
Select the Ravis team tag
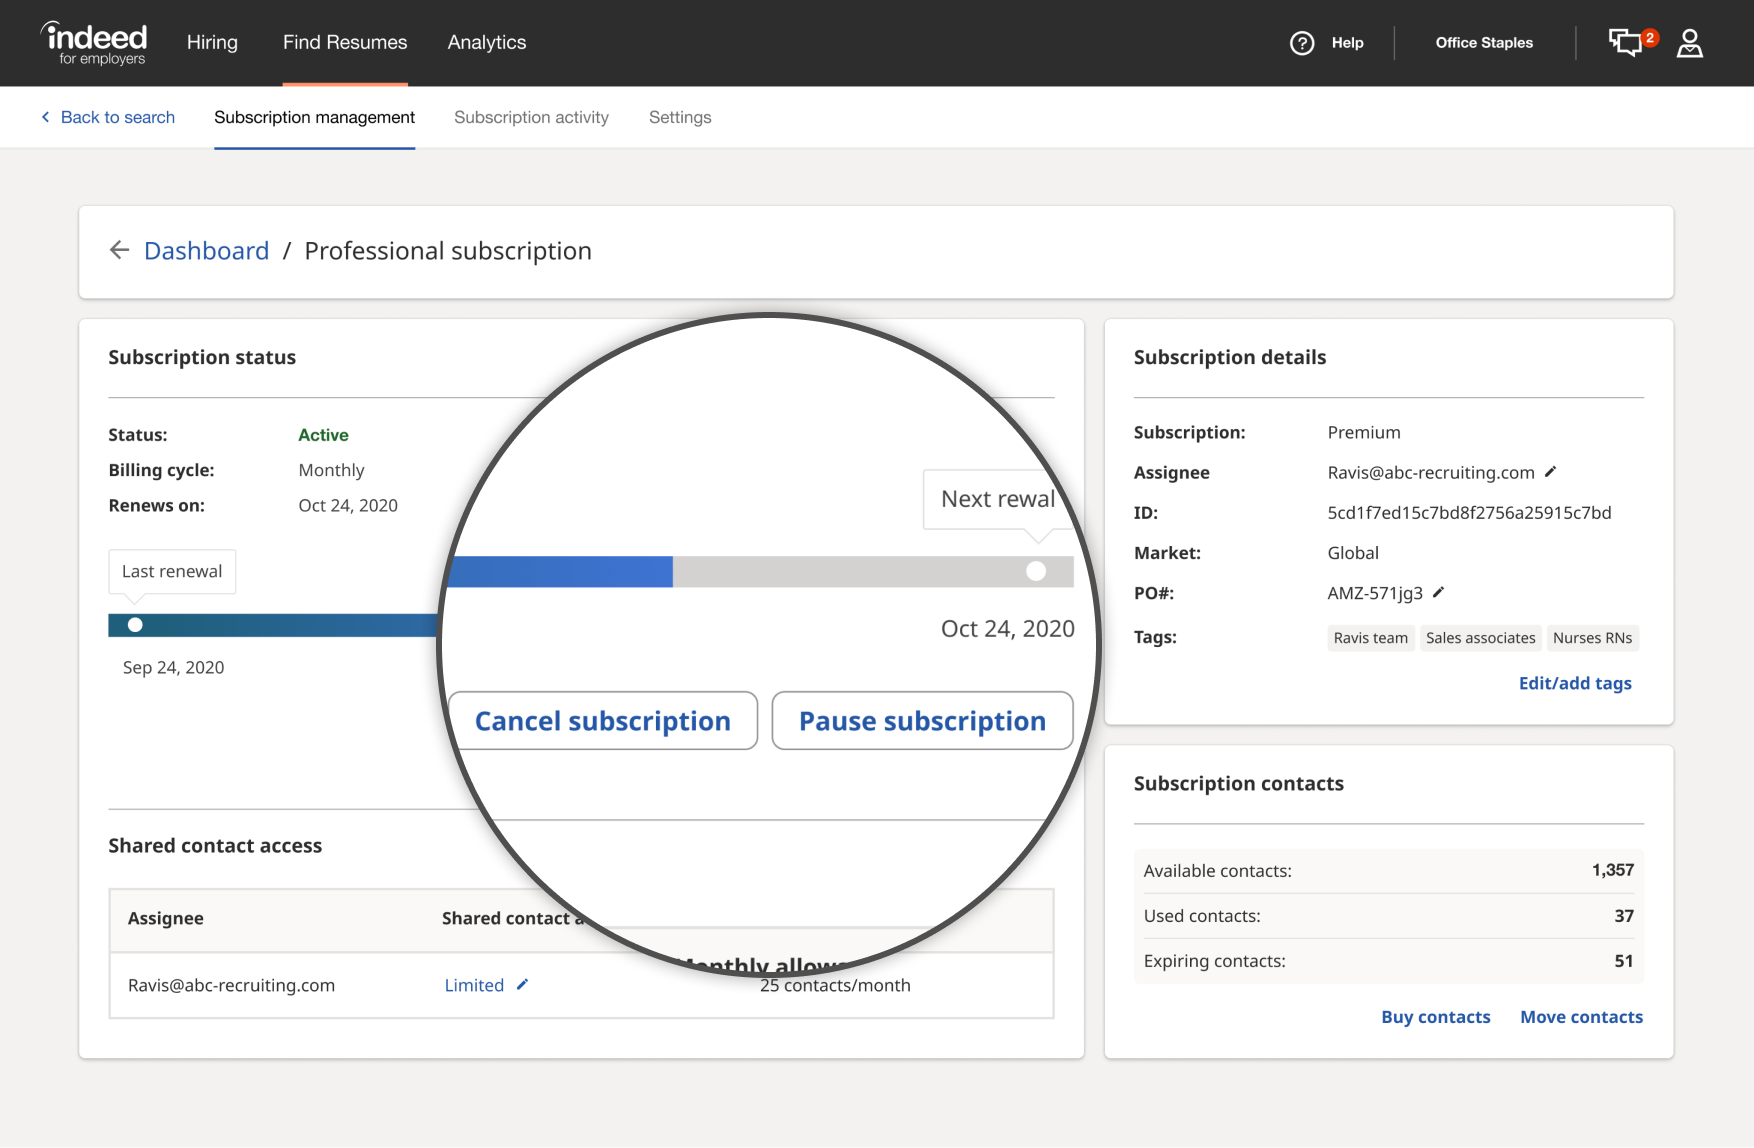tap(1371, 638)
